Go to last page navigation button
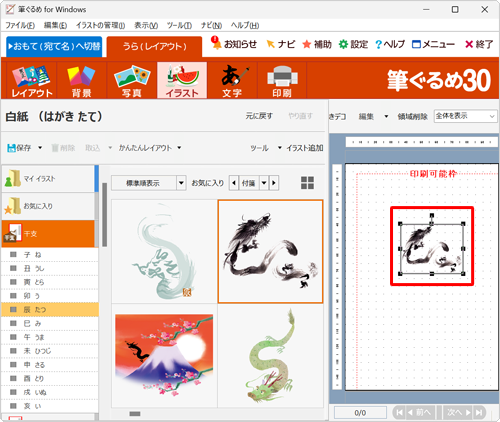 tap(479, 413)
